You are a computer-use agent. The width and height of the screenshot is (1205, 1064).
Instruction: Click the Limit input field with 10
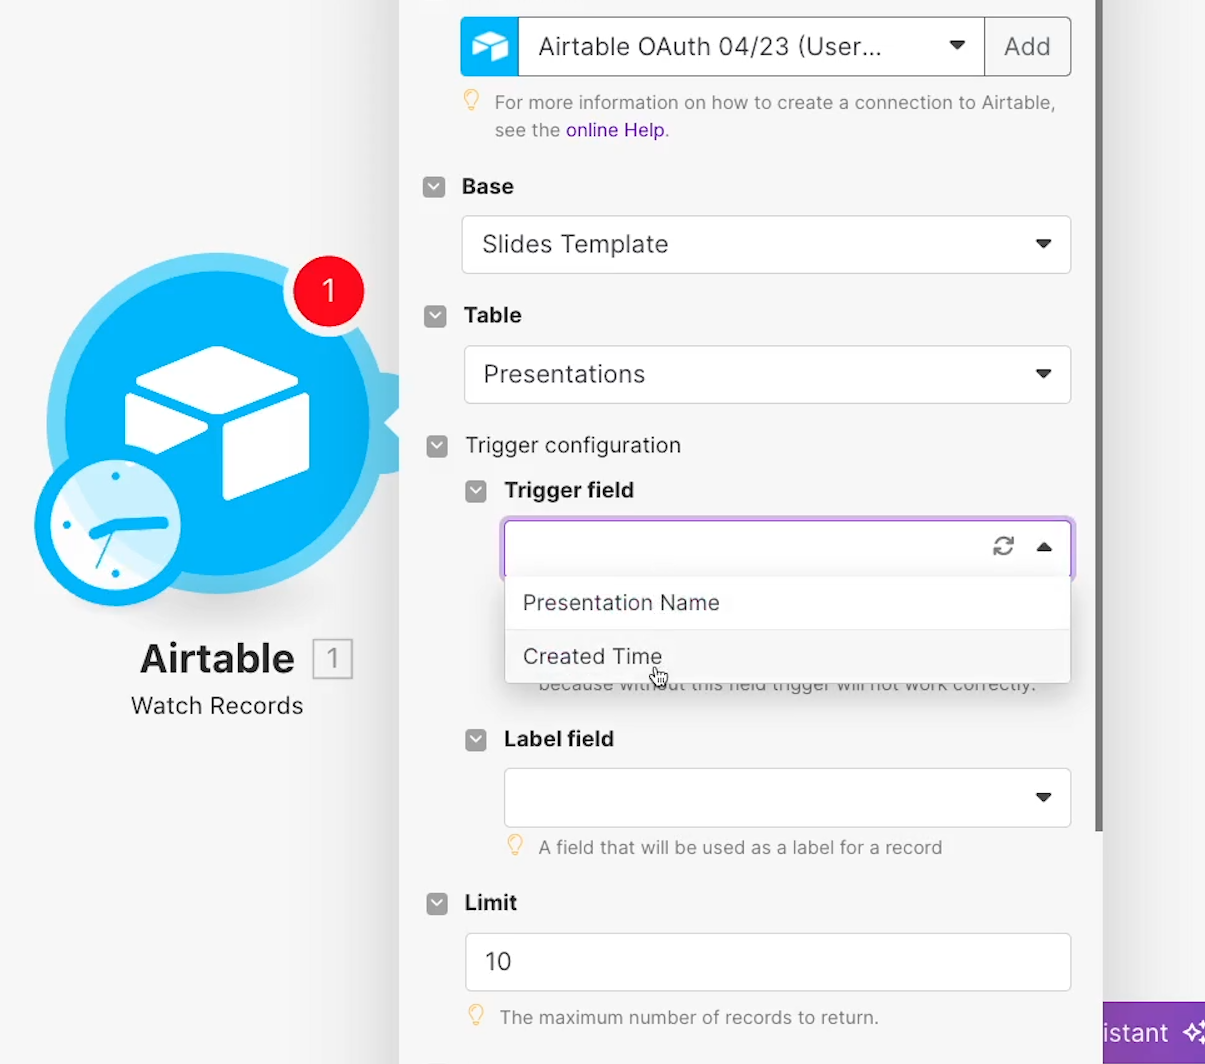pyautogui.click(x=768, y=962)
